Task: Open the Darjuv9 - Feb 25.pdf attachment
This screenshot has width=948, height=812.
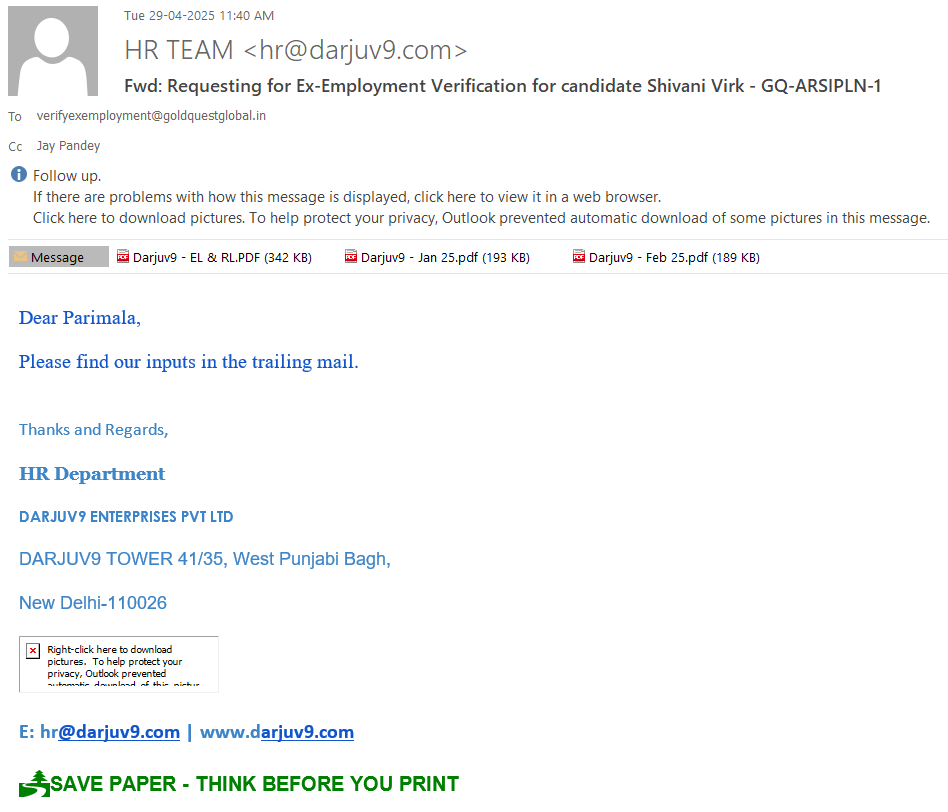Action: pyautogui.click(x=666, y=257)
